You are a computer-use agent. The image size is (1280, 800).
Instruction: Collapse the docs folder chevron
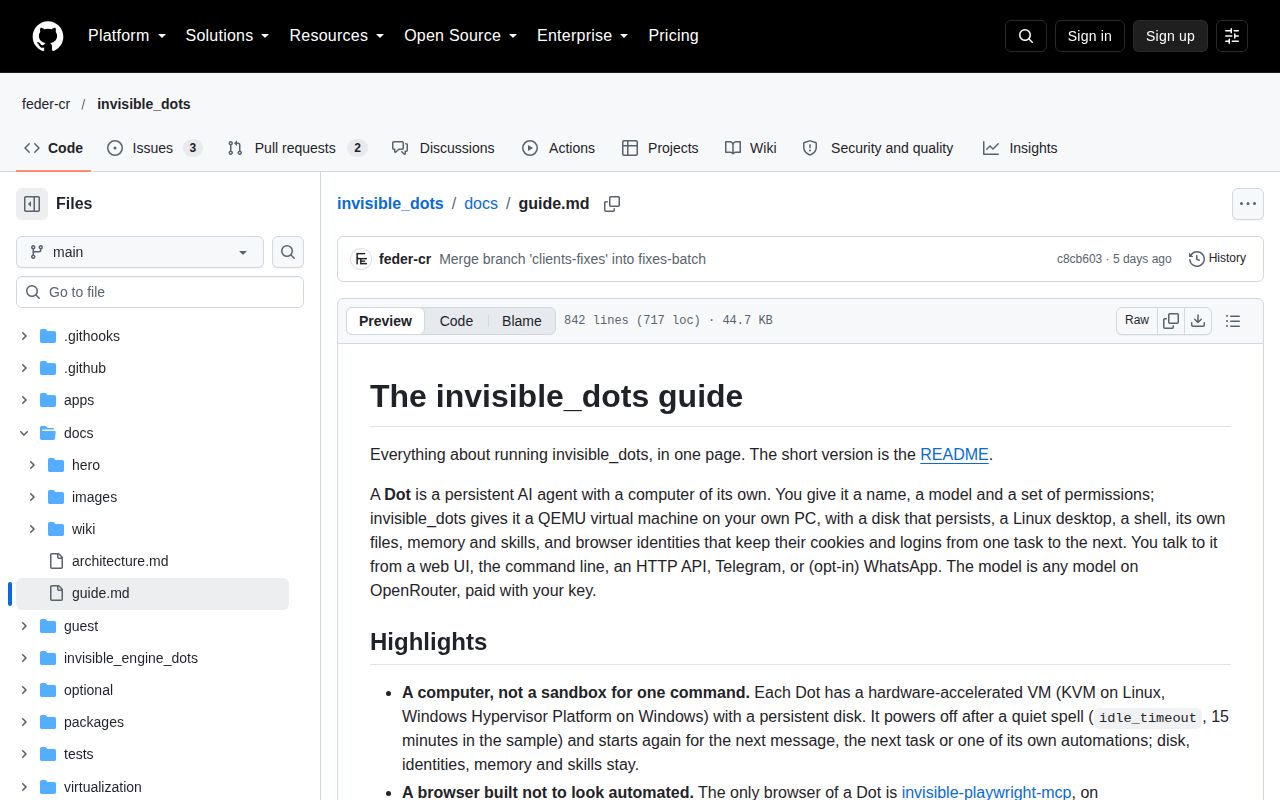pos(24,433)
